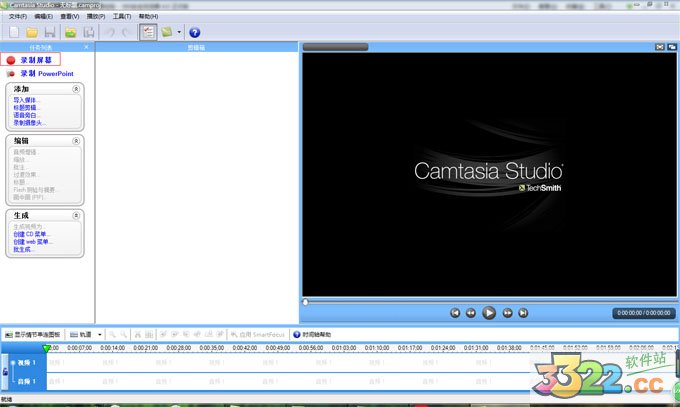
Task: Click timeline zoom in magnifier
Action: [x=112, y=335]
